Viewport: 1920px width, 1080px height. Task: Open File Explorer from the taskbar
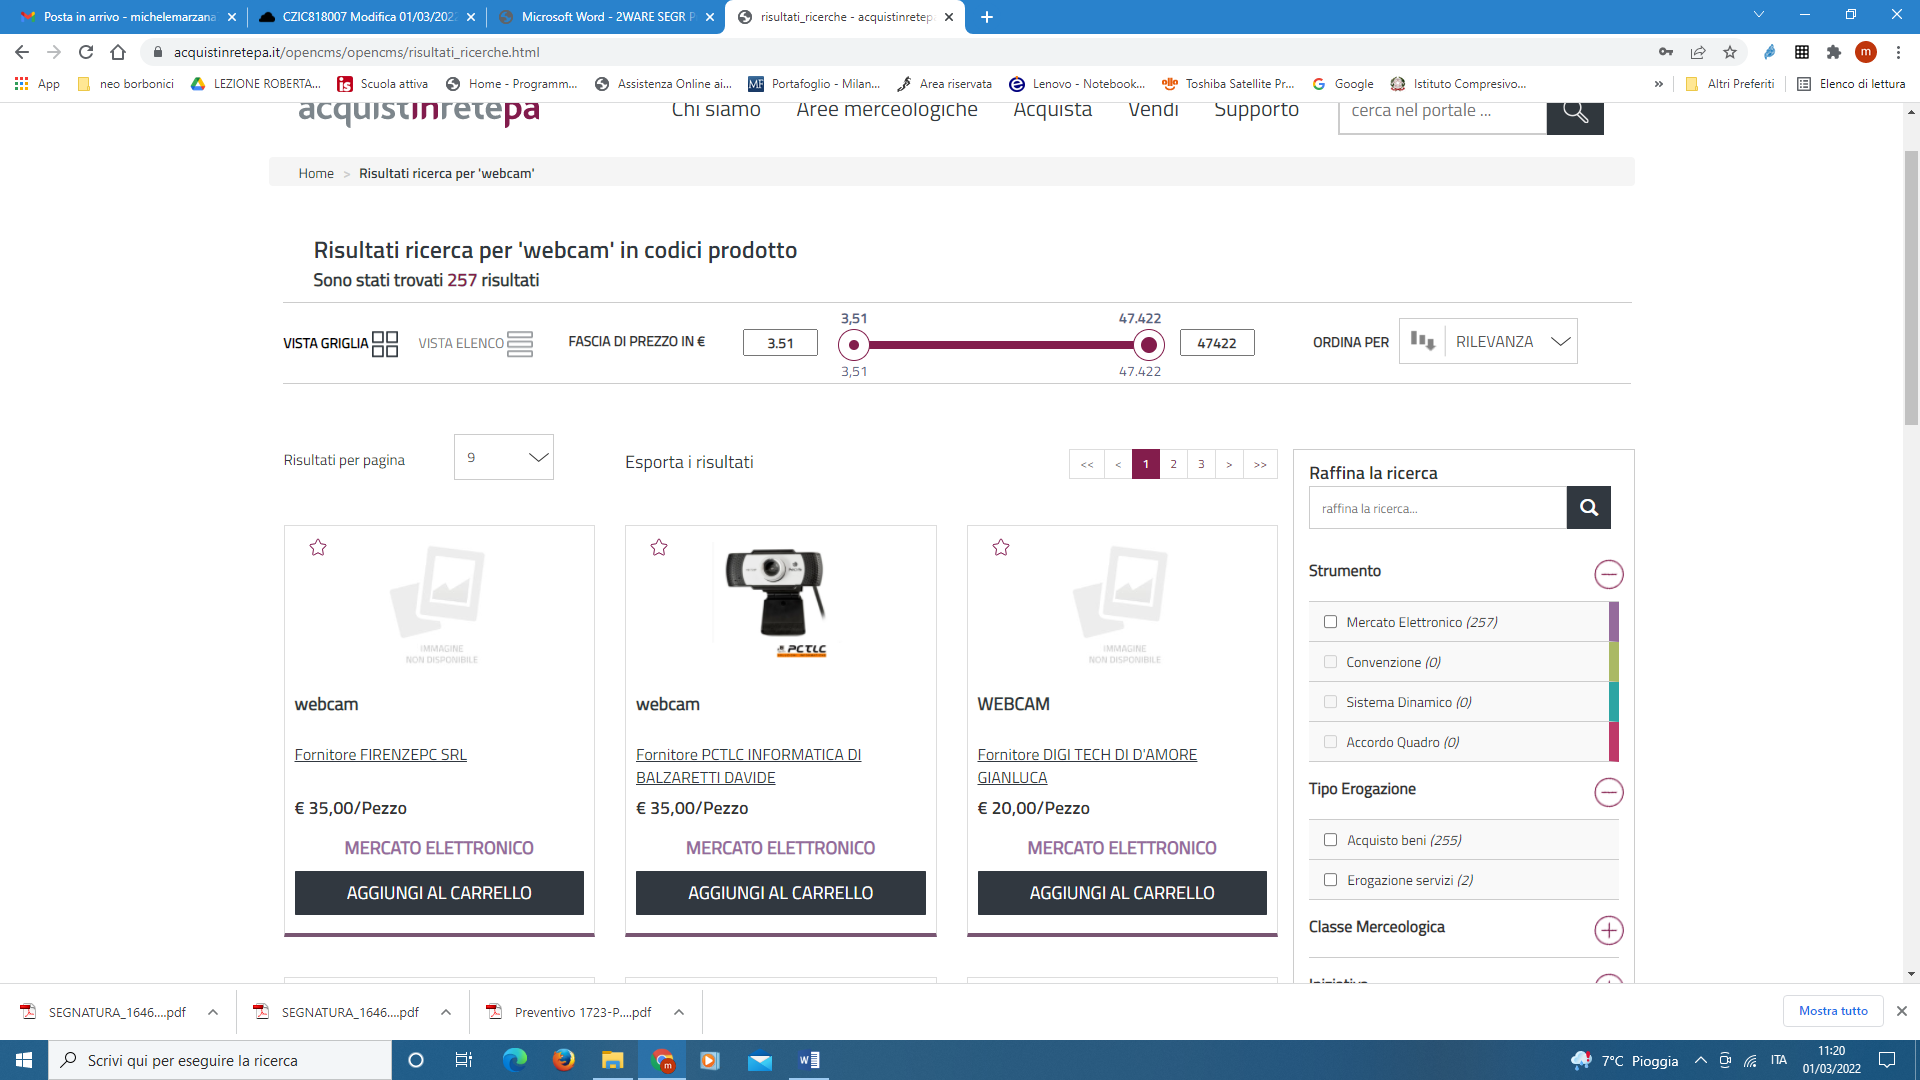coord(612,1060)
